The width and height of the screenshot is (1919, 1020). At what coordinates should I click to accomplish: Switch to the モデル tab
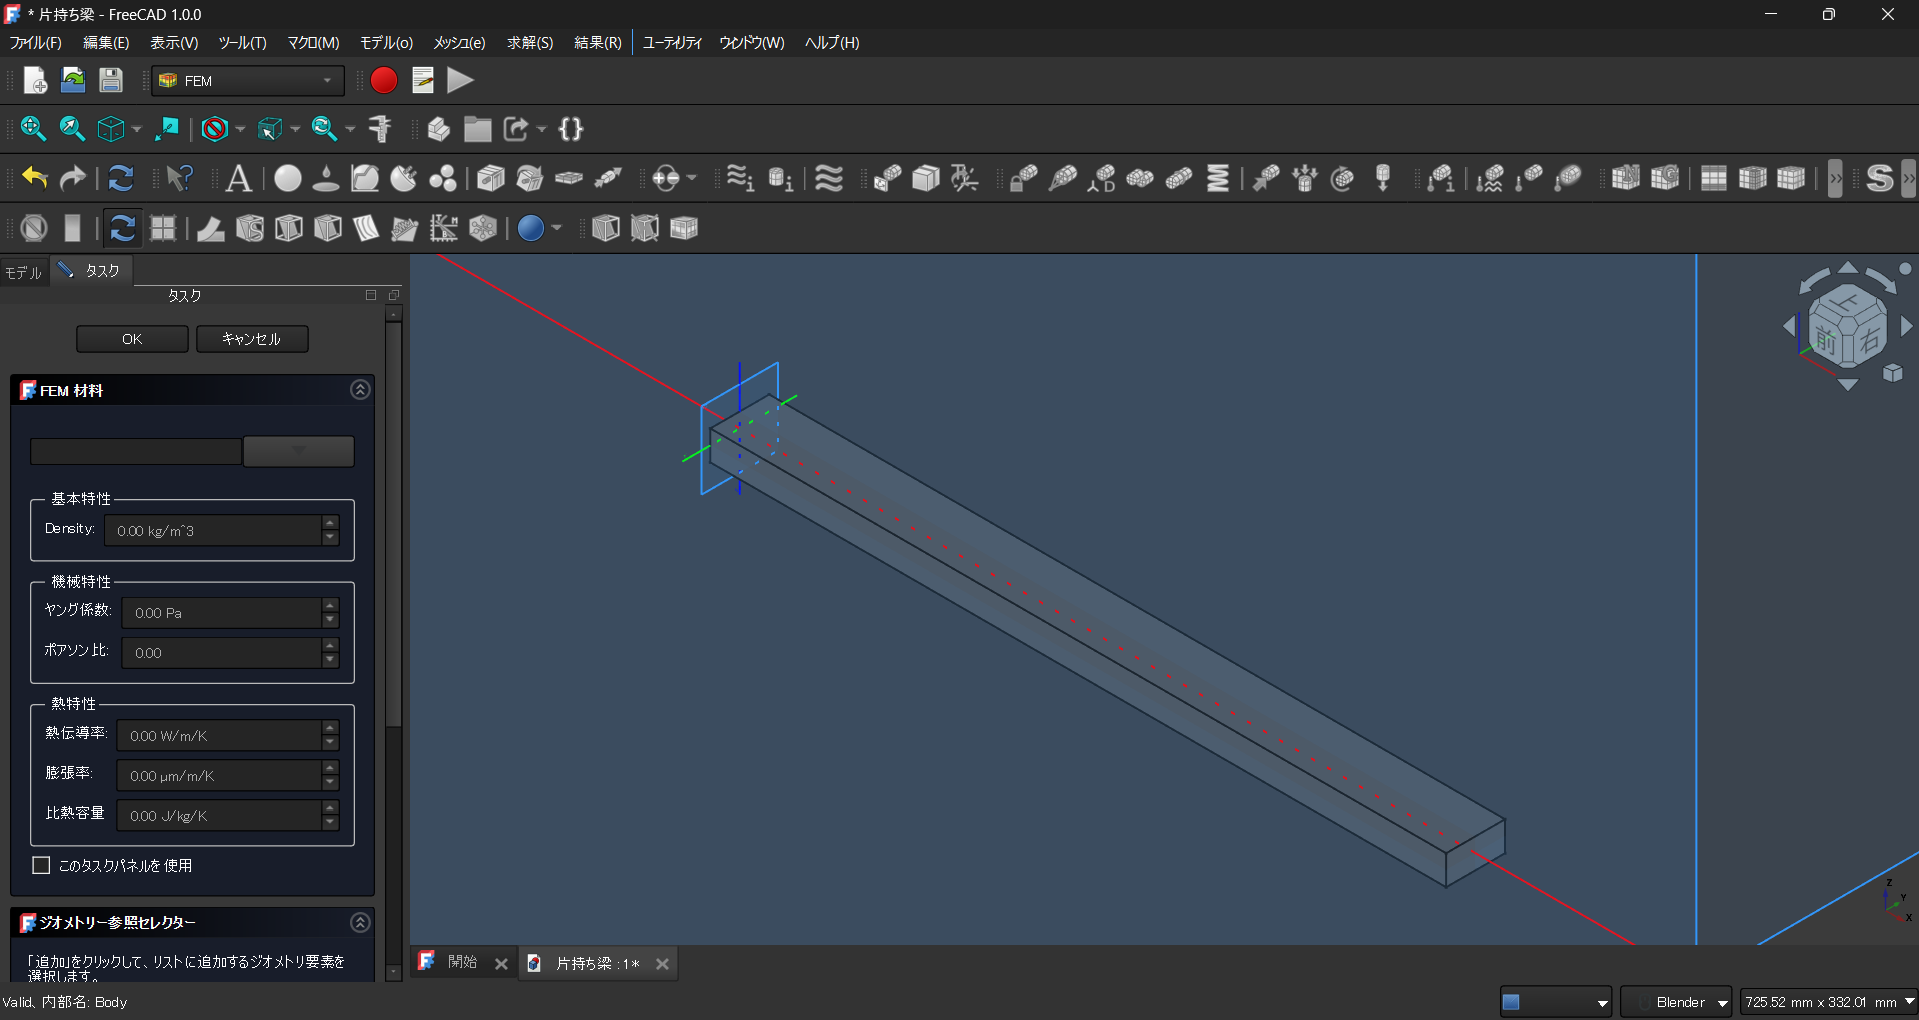pyautogui.click(x=23, y=272)
